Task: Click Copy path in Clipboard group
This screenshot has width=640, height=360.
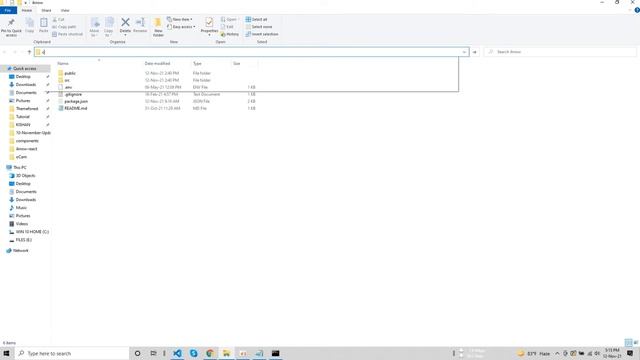Action: pyautogui.click(x=64, y=27)
